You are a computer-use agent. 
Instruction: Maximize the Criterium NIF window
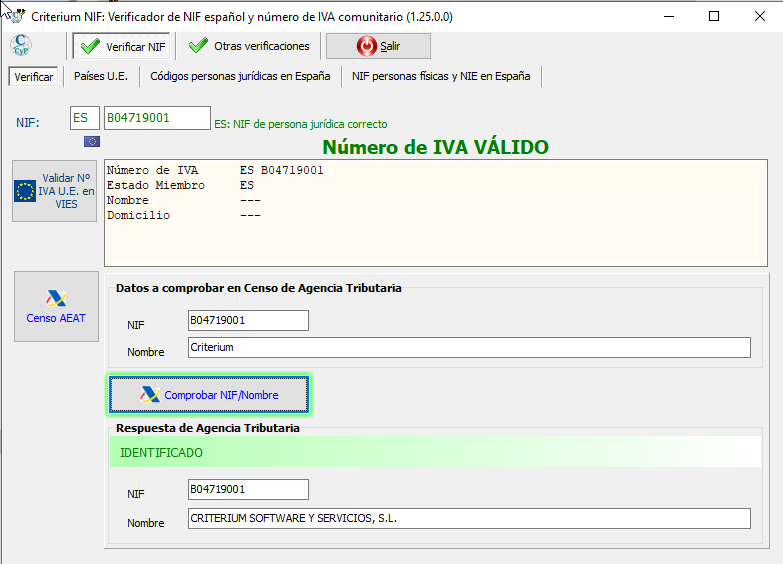point(714,16)
